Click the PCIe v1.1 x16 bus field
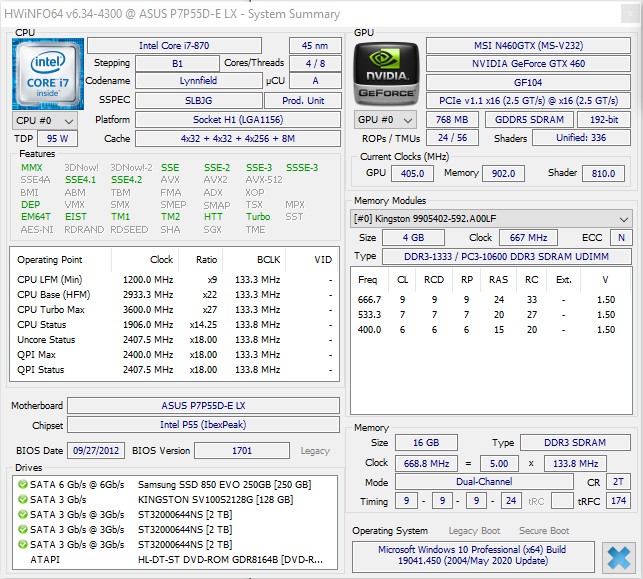Image resolution: width=643 pixels, height=579 pixels. [x=528, y=100]
